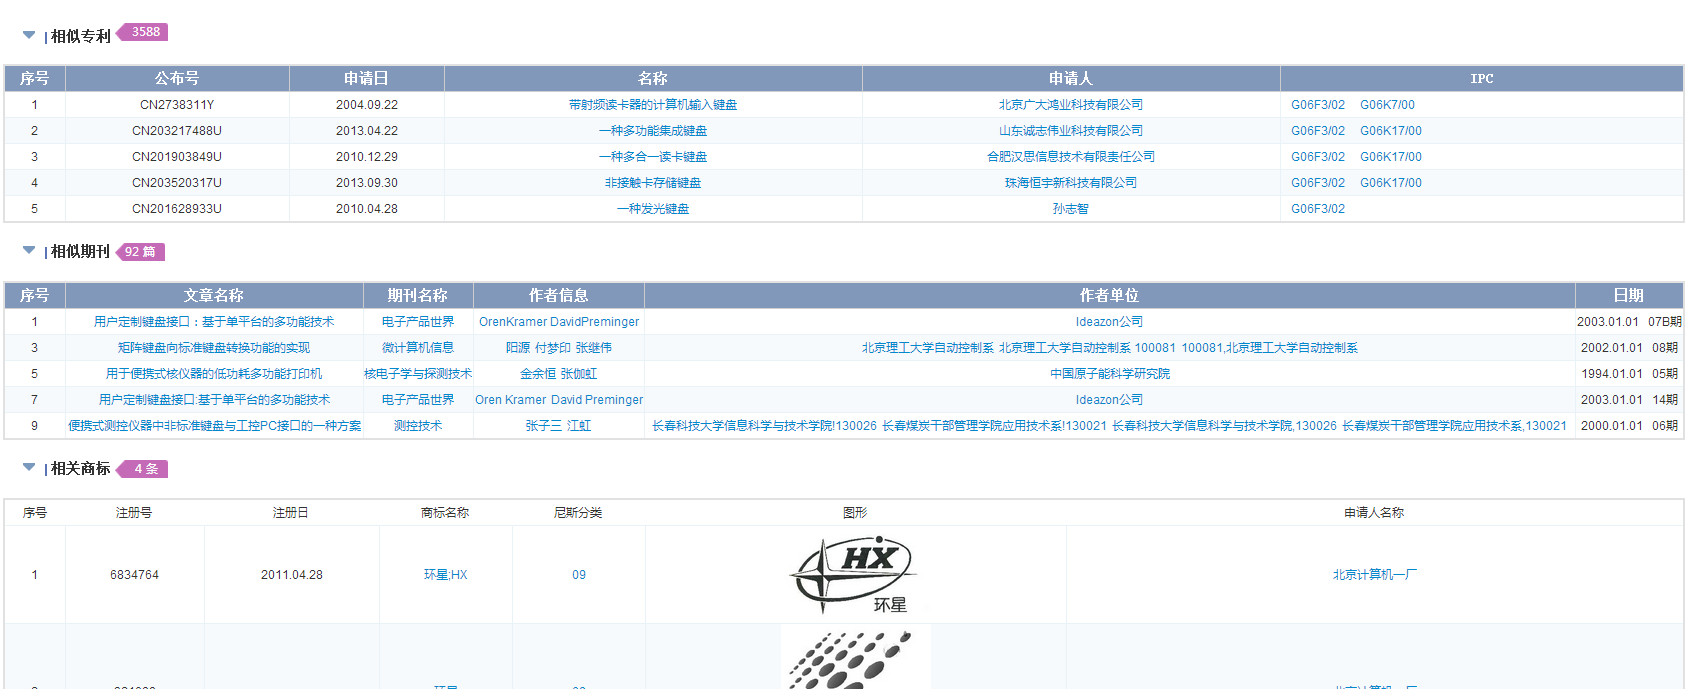This screenshot has height=689, width=1695.
Task: Click the 申请日 column header
Action: tap(366, 78)
